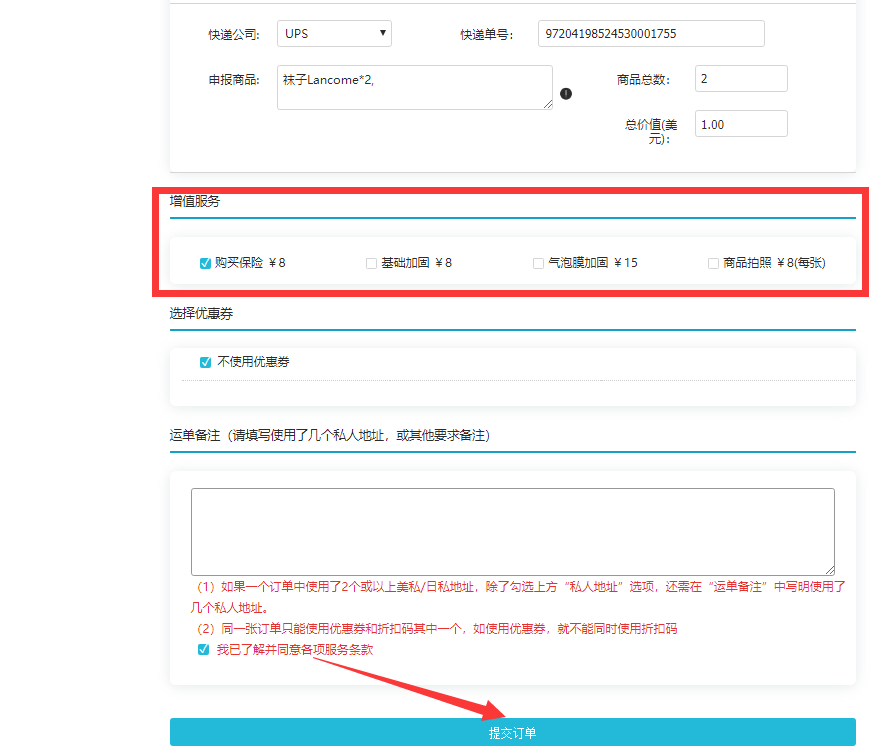Toggle the 不使用优惠券 checkbox
This screenshot has width=873, height=754.
point(205,362)
